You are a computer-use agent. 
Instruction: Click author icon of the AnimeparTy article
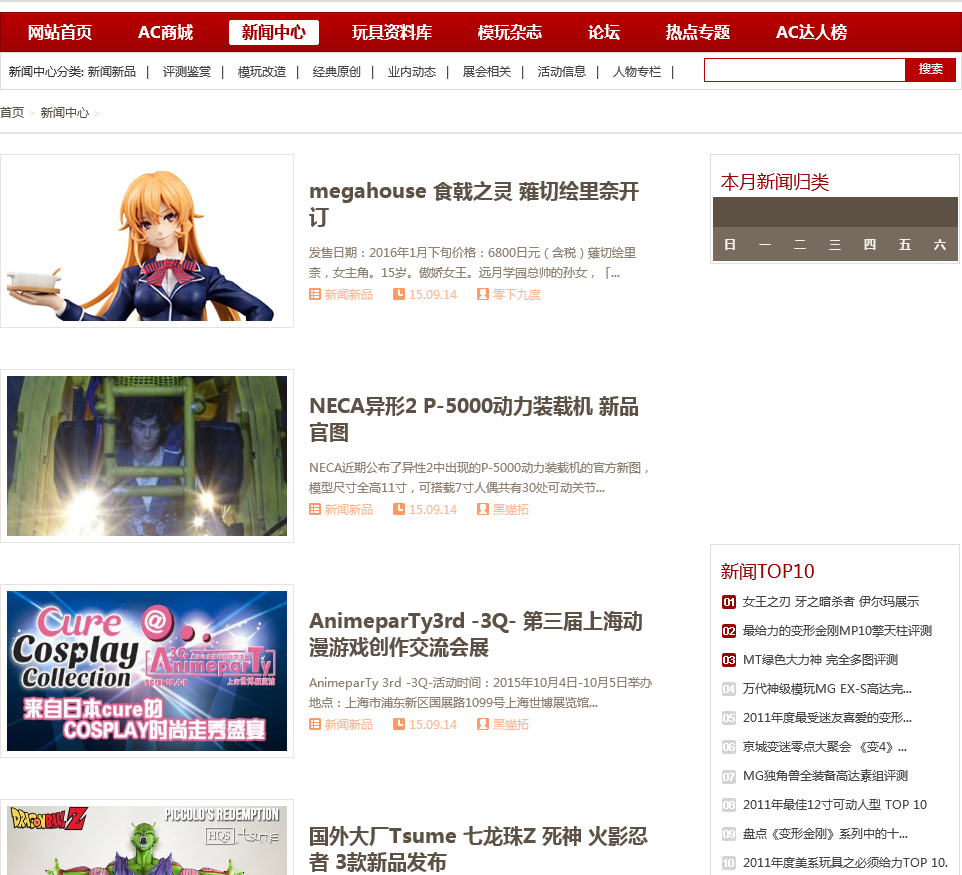click(483, 724)
